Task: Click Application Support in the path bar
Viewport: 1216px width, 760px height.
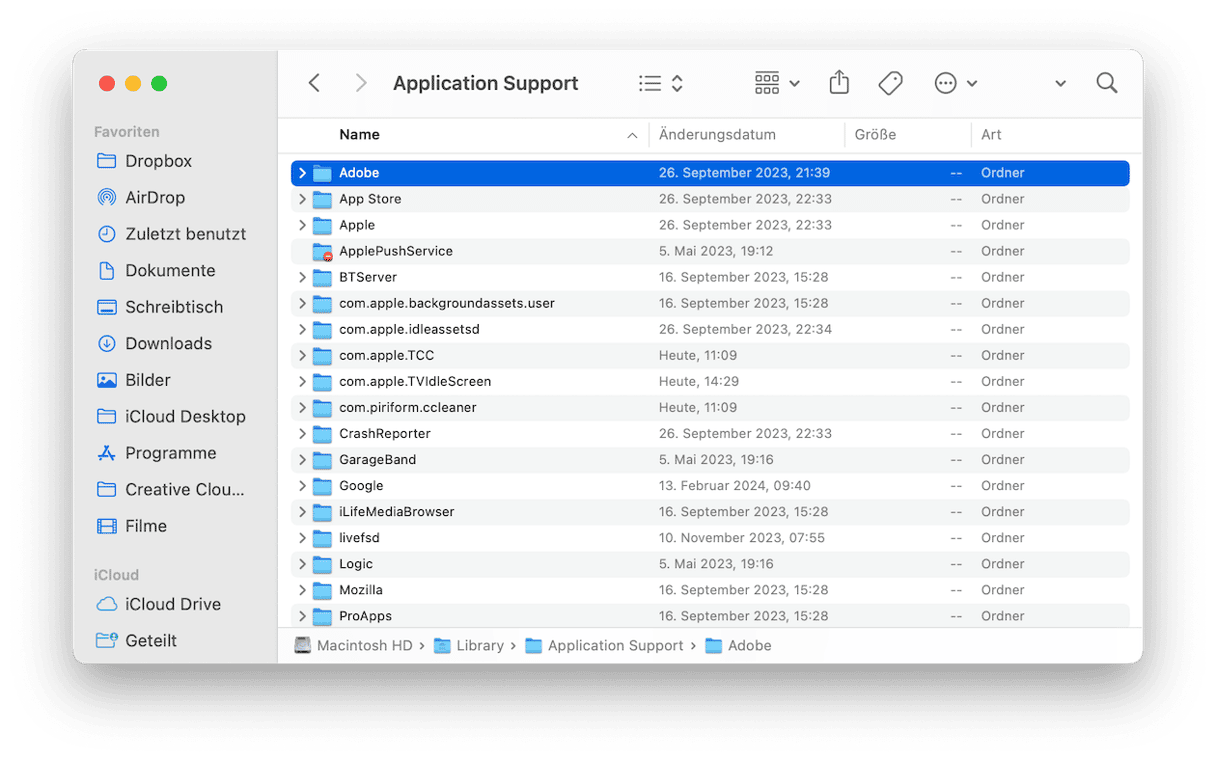Action: coord(604,646)
